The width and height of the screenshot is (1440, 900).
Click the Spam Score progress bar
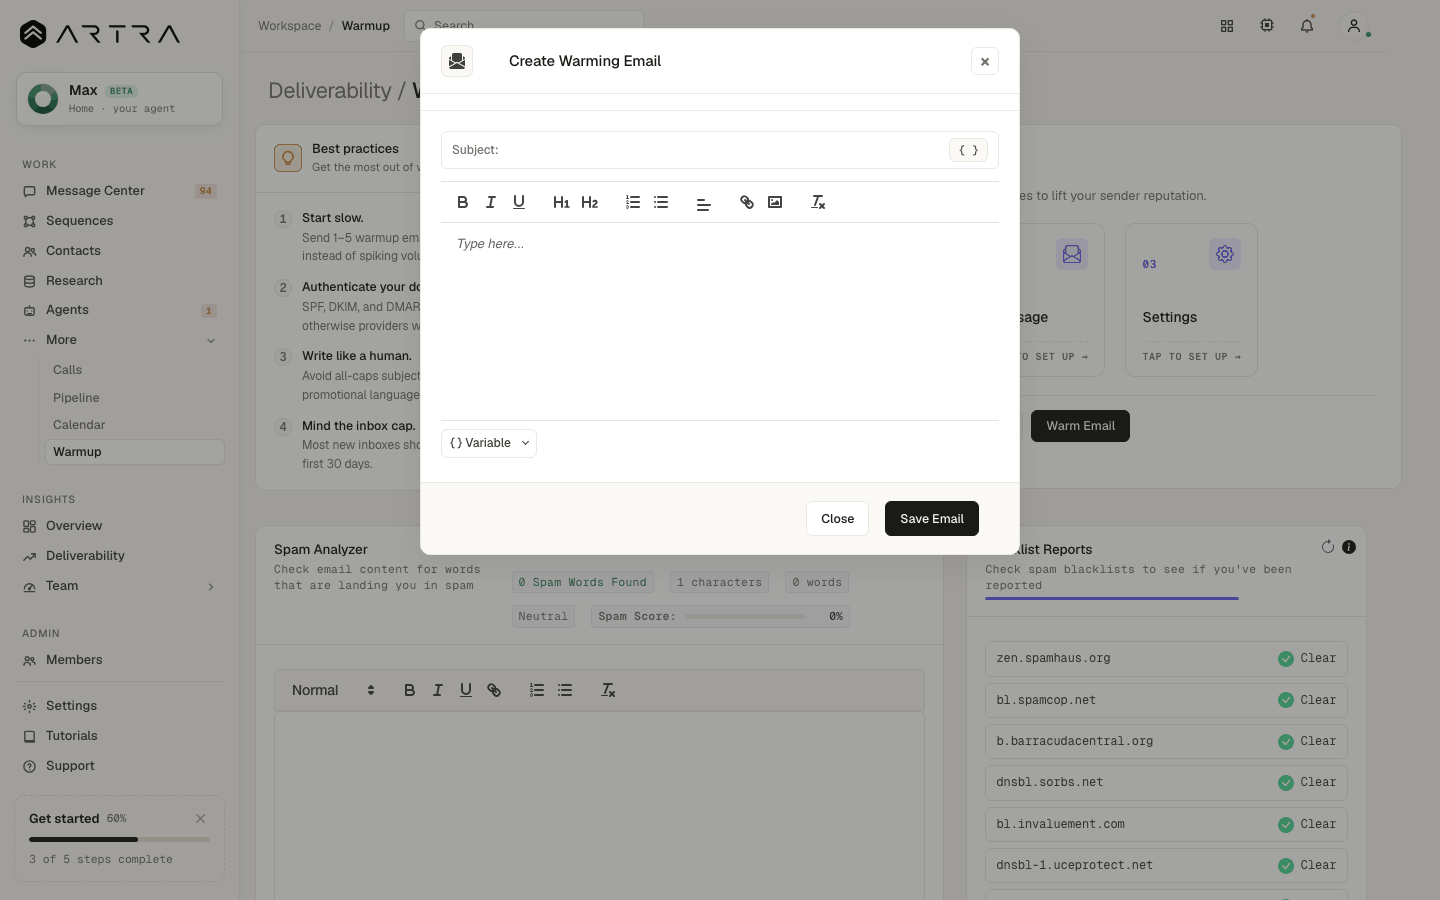745,616
